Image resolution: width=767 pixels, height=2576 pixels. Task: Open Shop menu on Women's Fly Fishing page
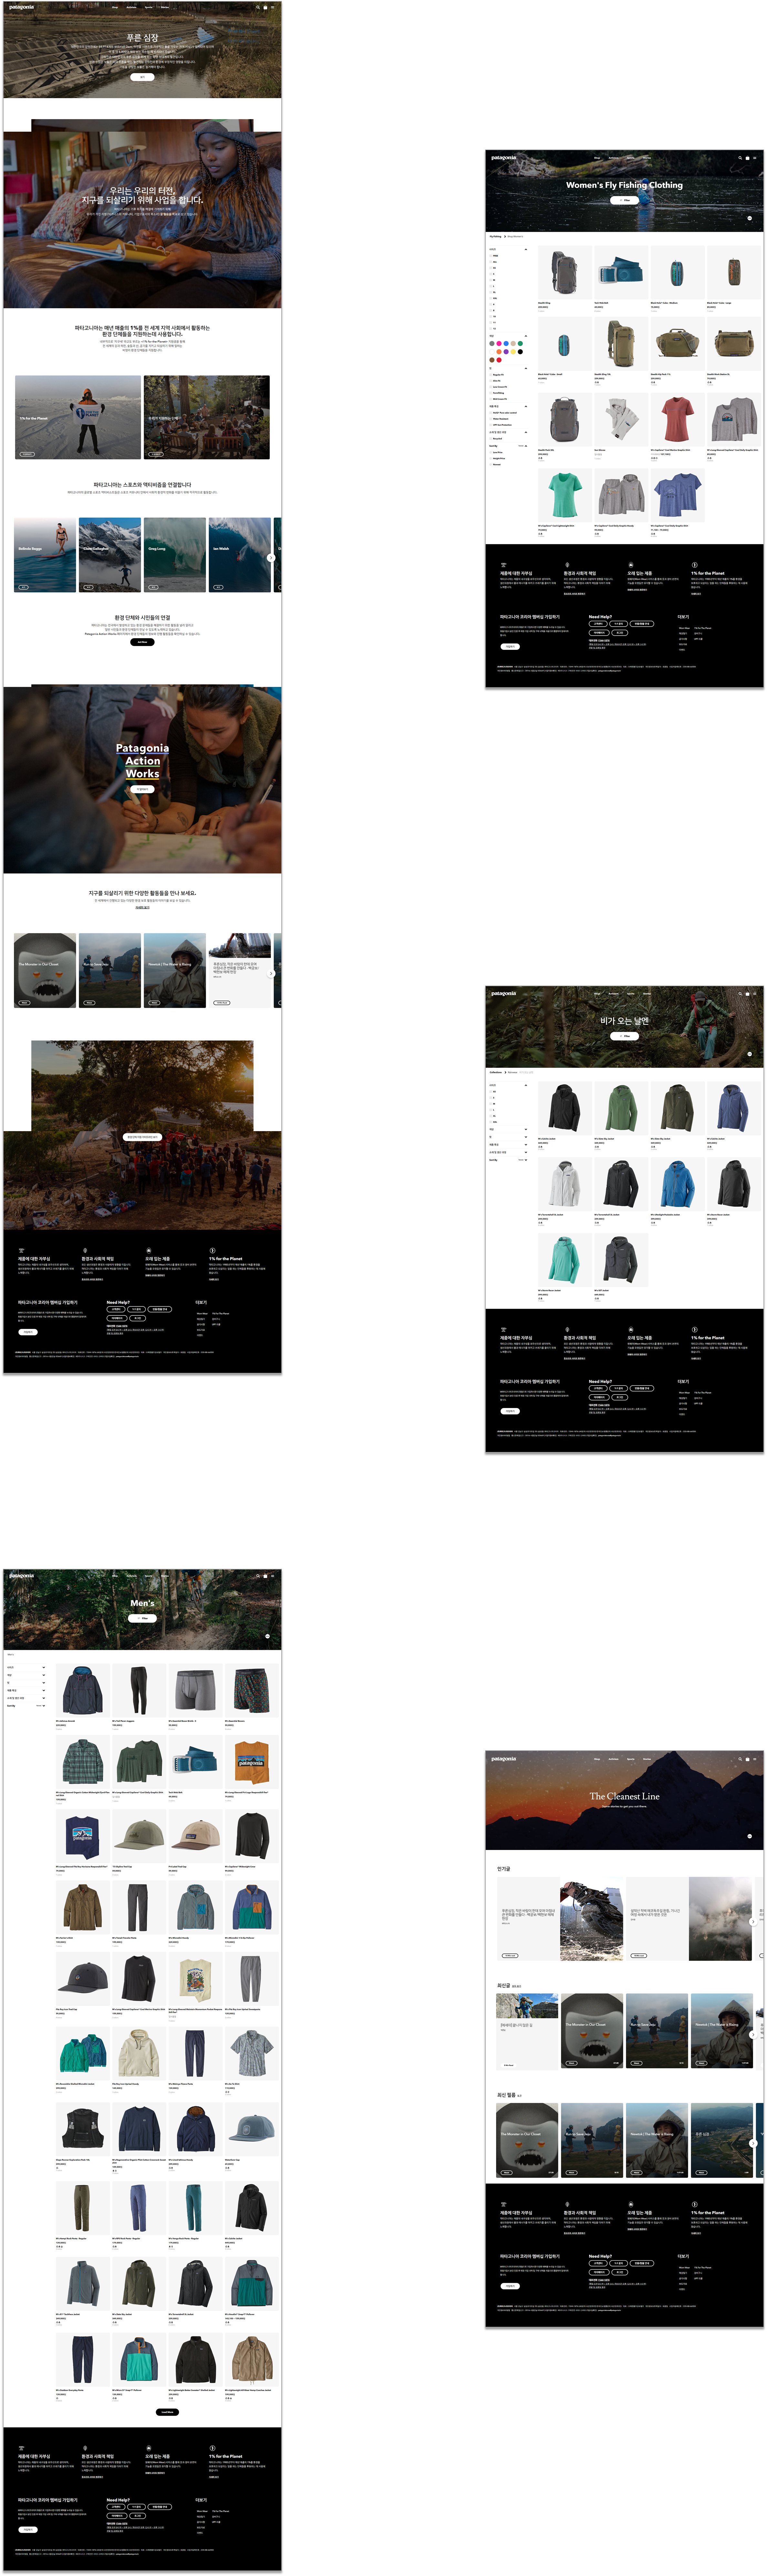tap(597, 158)
